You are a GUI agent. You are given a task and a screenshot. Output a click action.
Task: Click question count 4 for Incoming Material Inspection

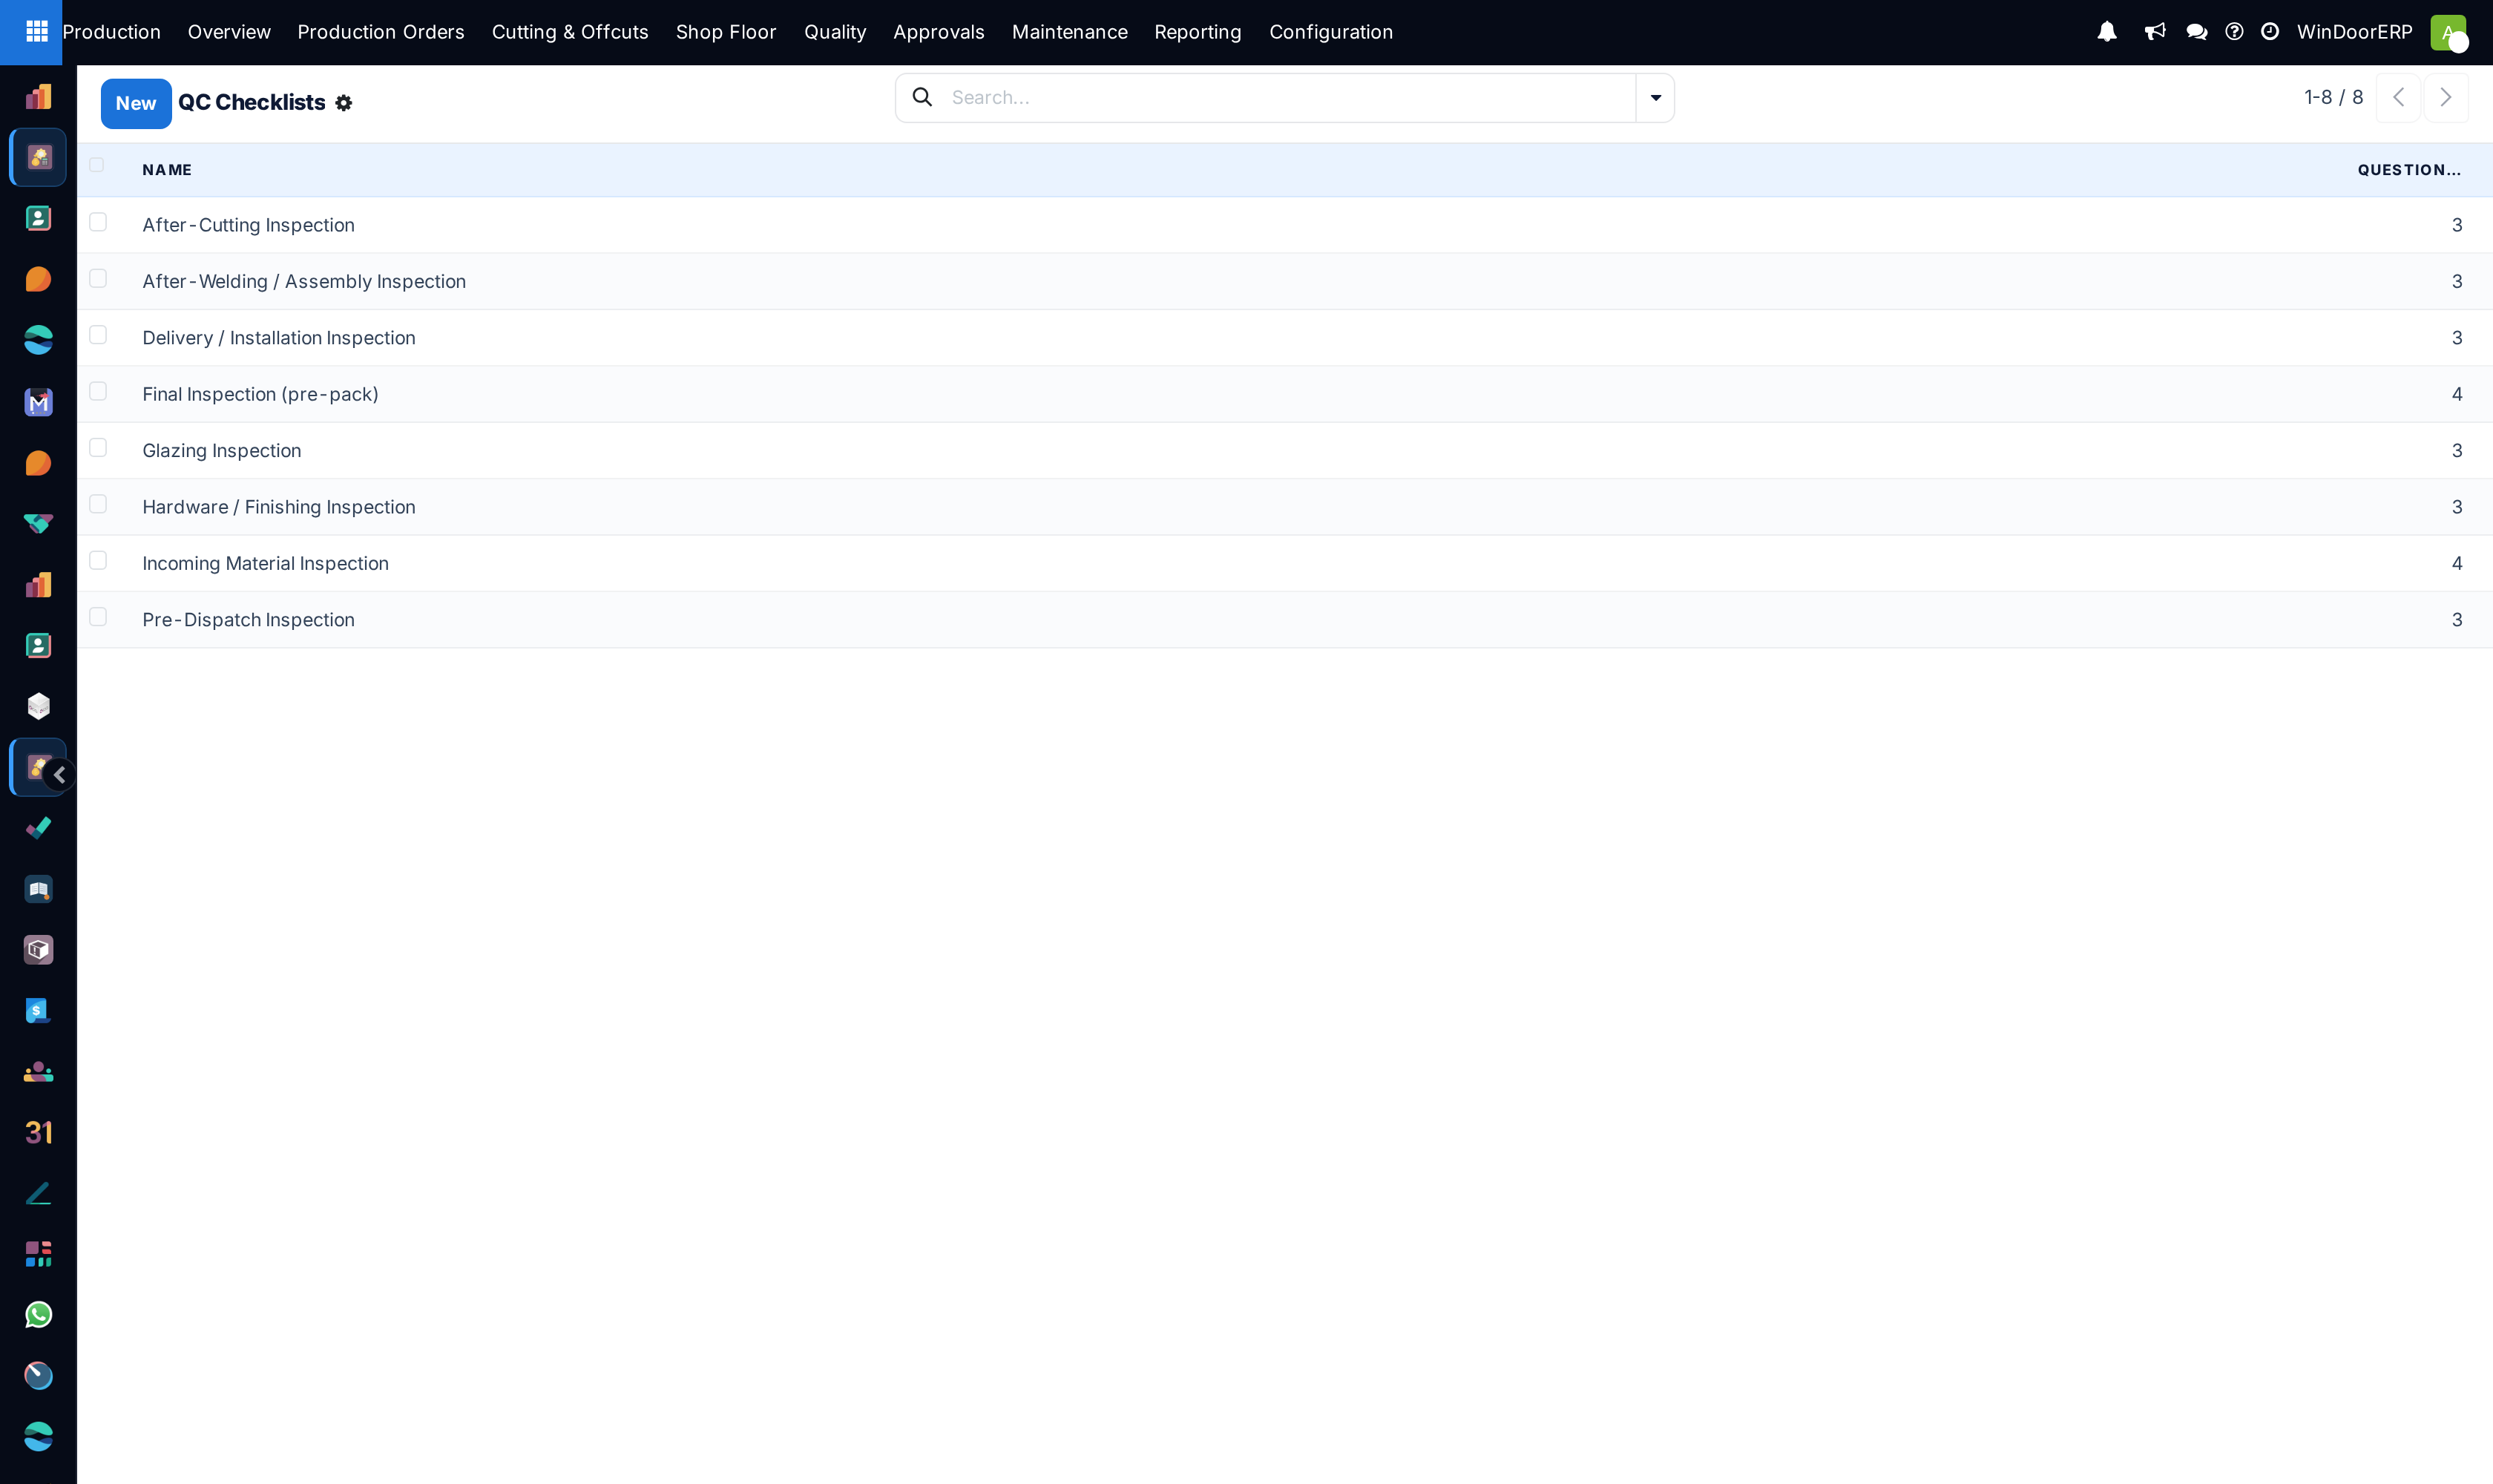pos(2456,563)
